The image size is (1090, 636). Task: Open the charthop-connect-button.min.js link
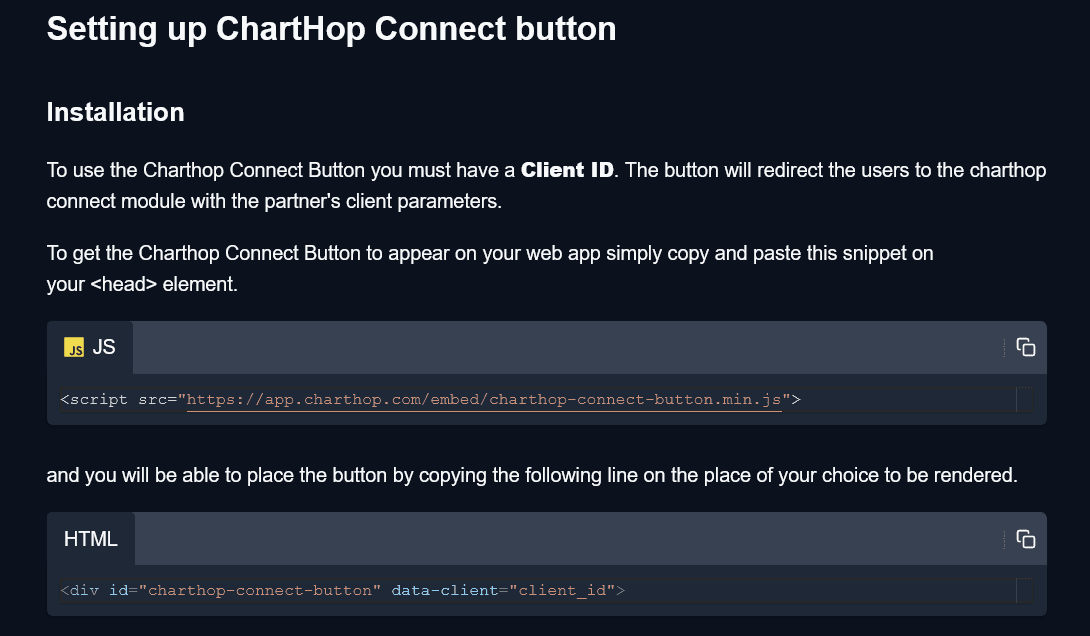point(485,399)
